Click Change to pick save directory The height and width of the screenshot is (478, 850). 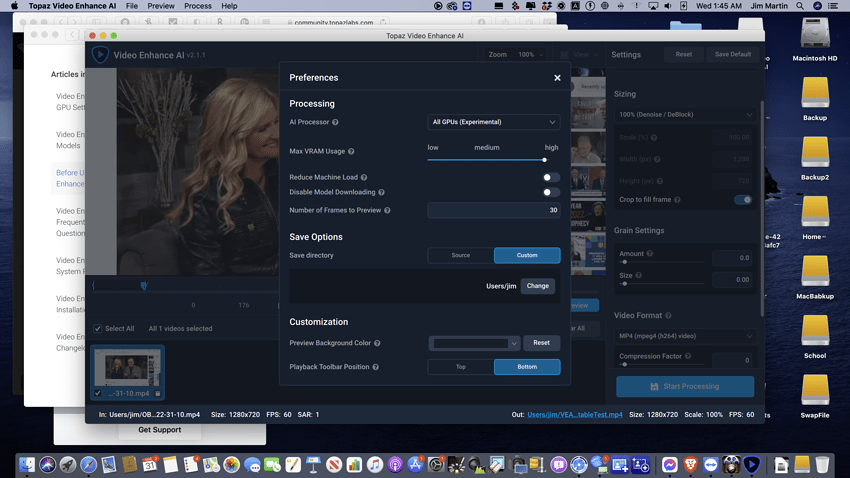click(x=538, y=286)
